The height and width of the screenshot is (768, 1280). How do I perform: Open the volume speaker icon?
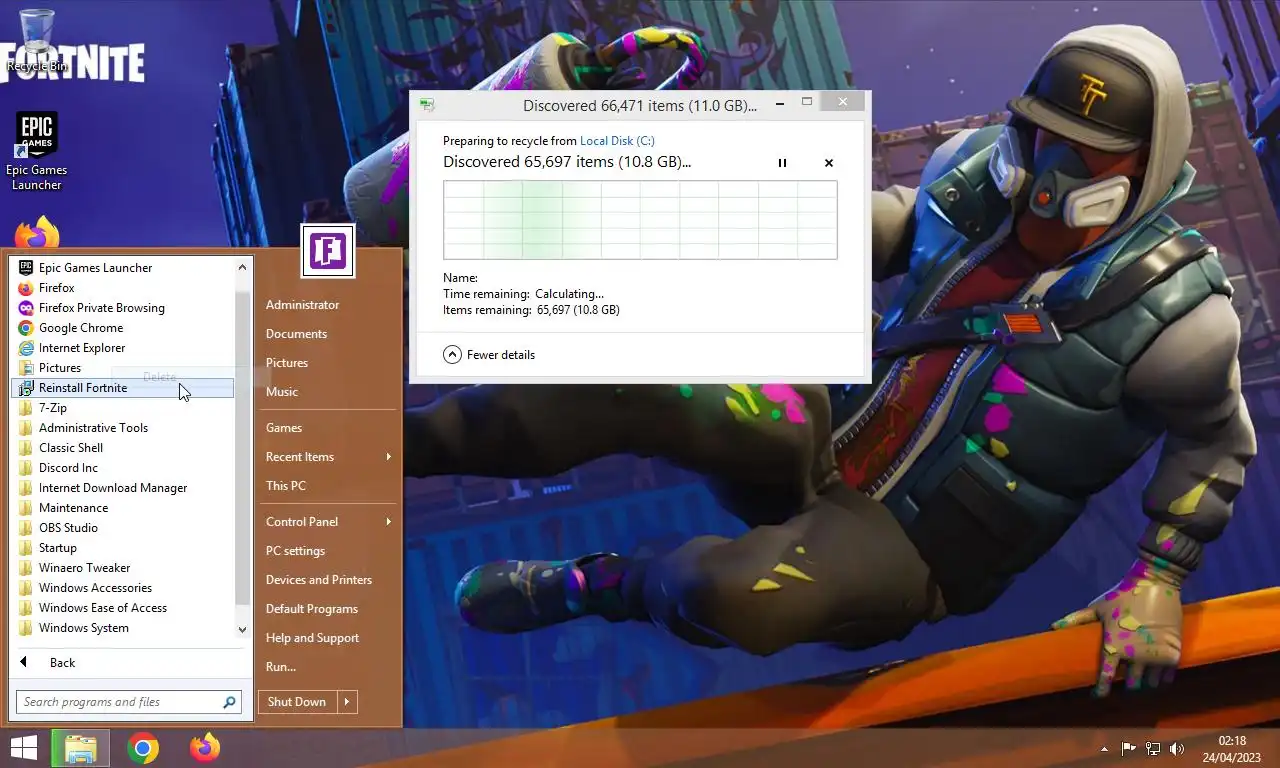(1177, 748)
